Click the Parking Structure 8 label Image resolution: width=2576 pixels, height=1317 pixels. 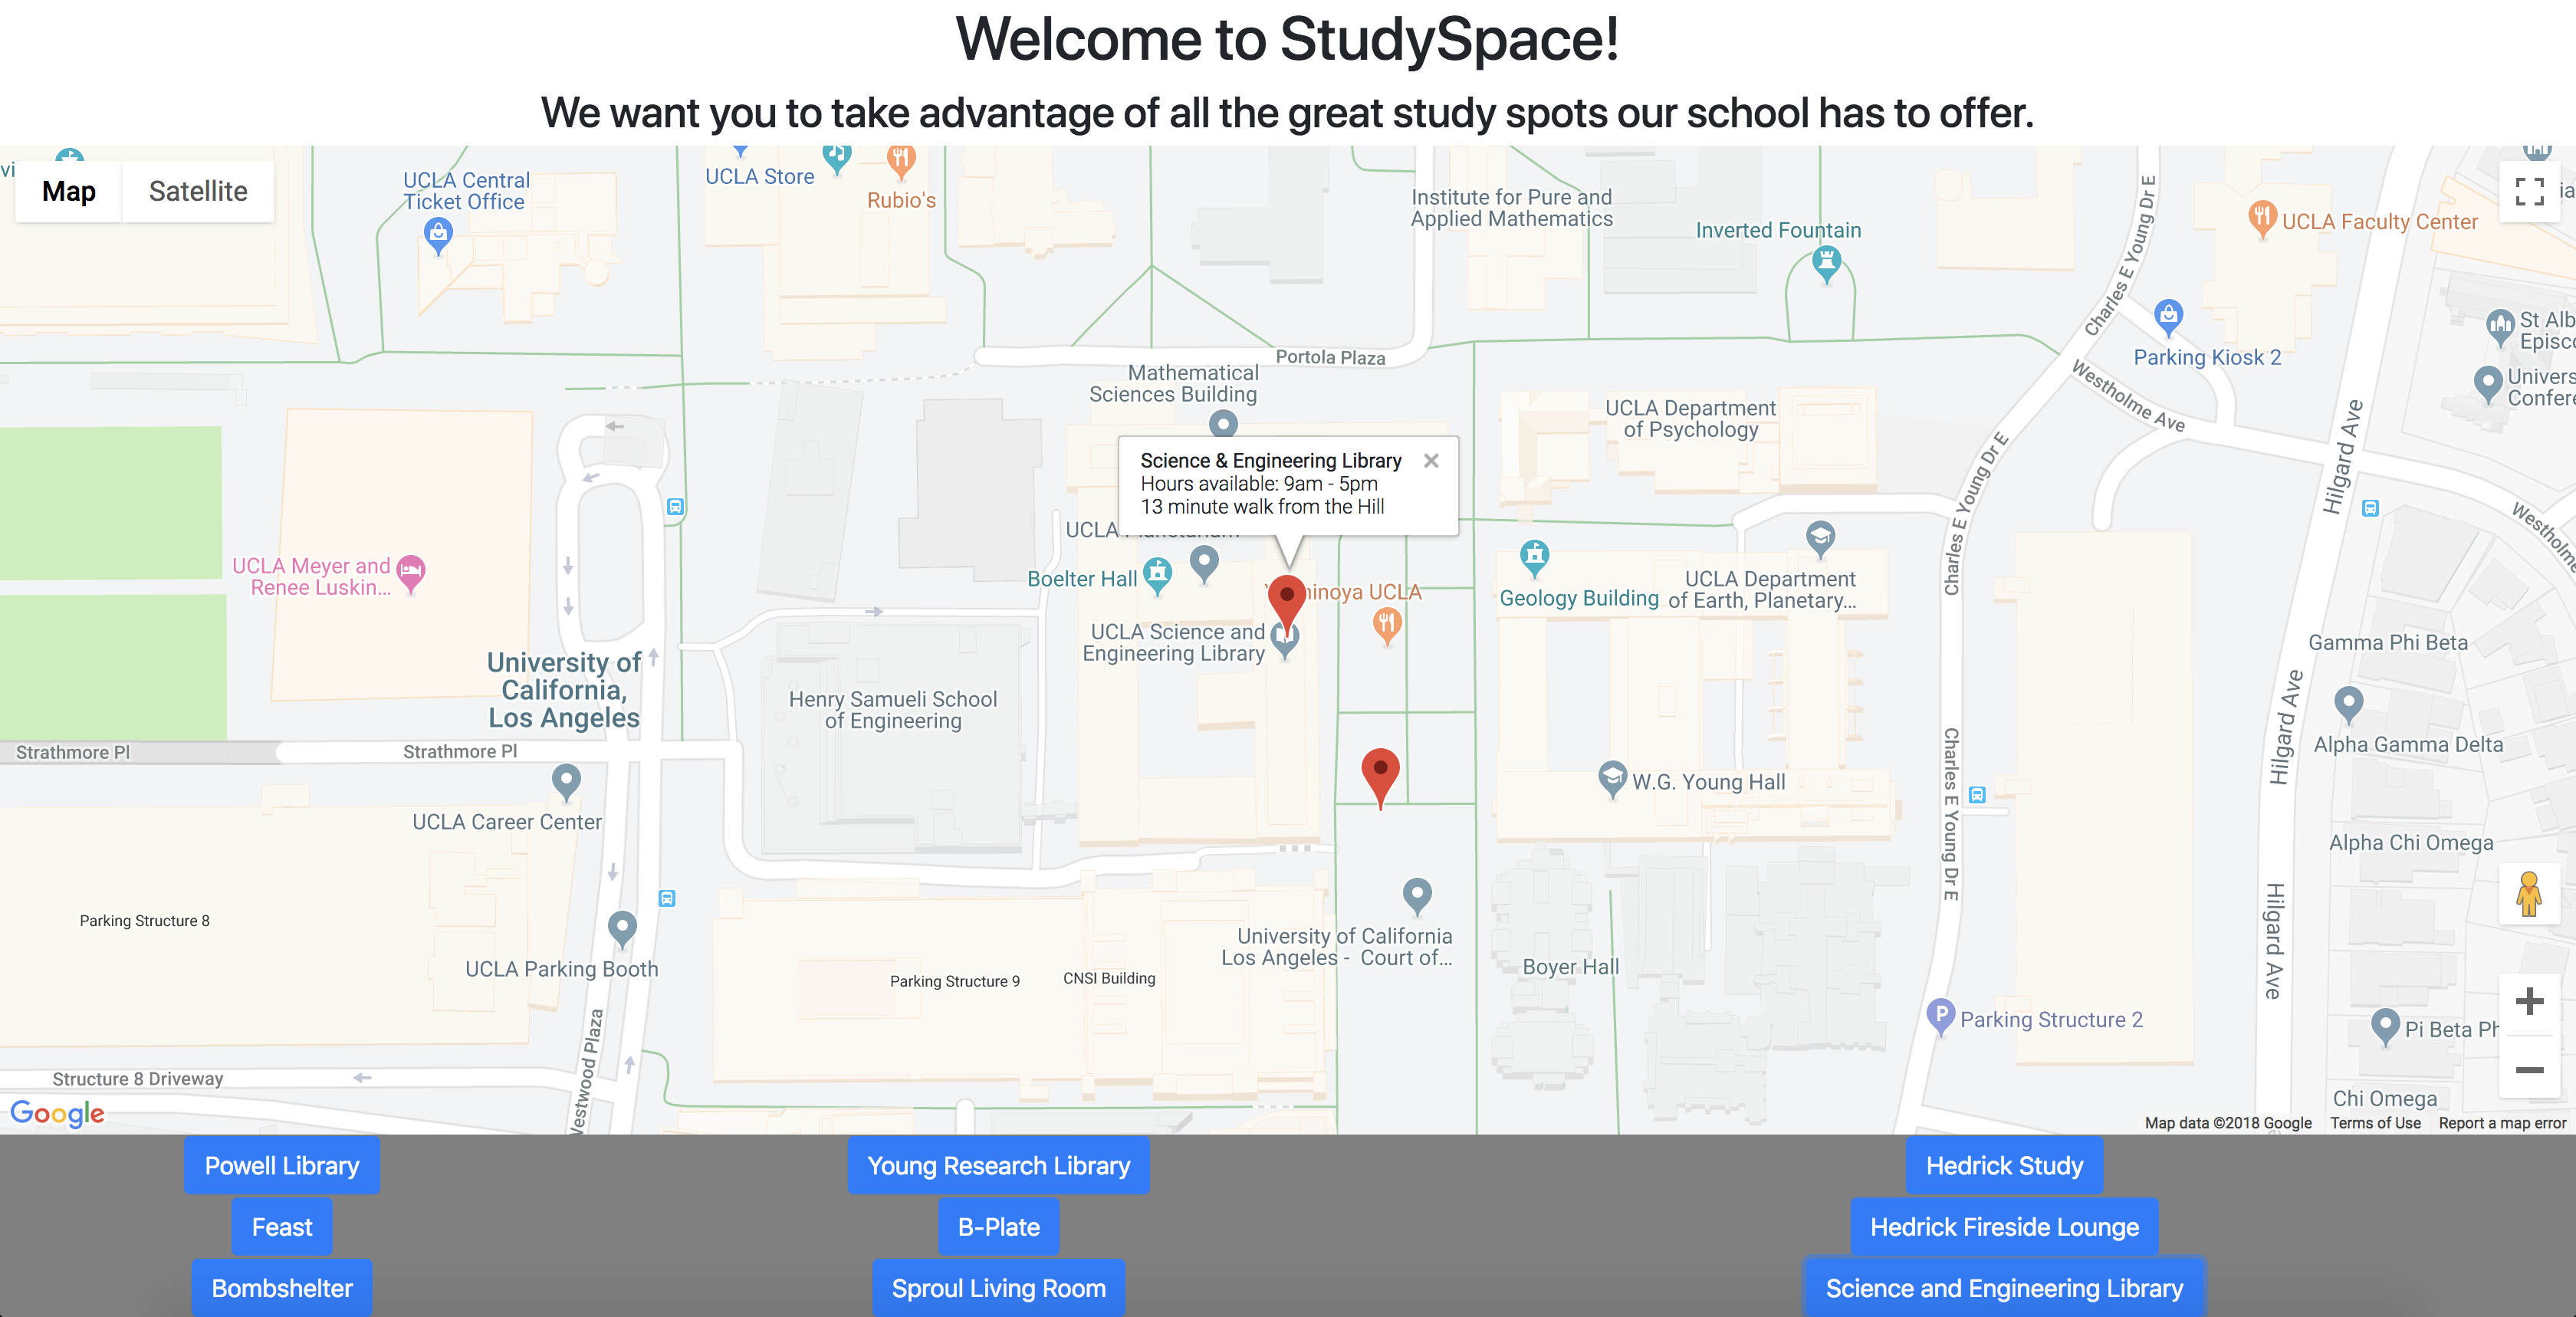point(145,921)
